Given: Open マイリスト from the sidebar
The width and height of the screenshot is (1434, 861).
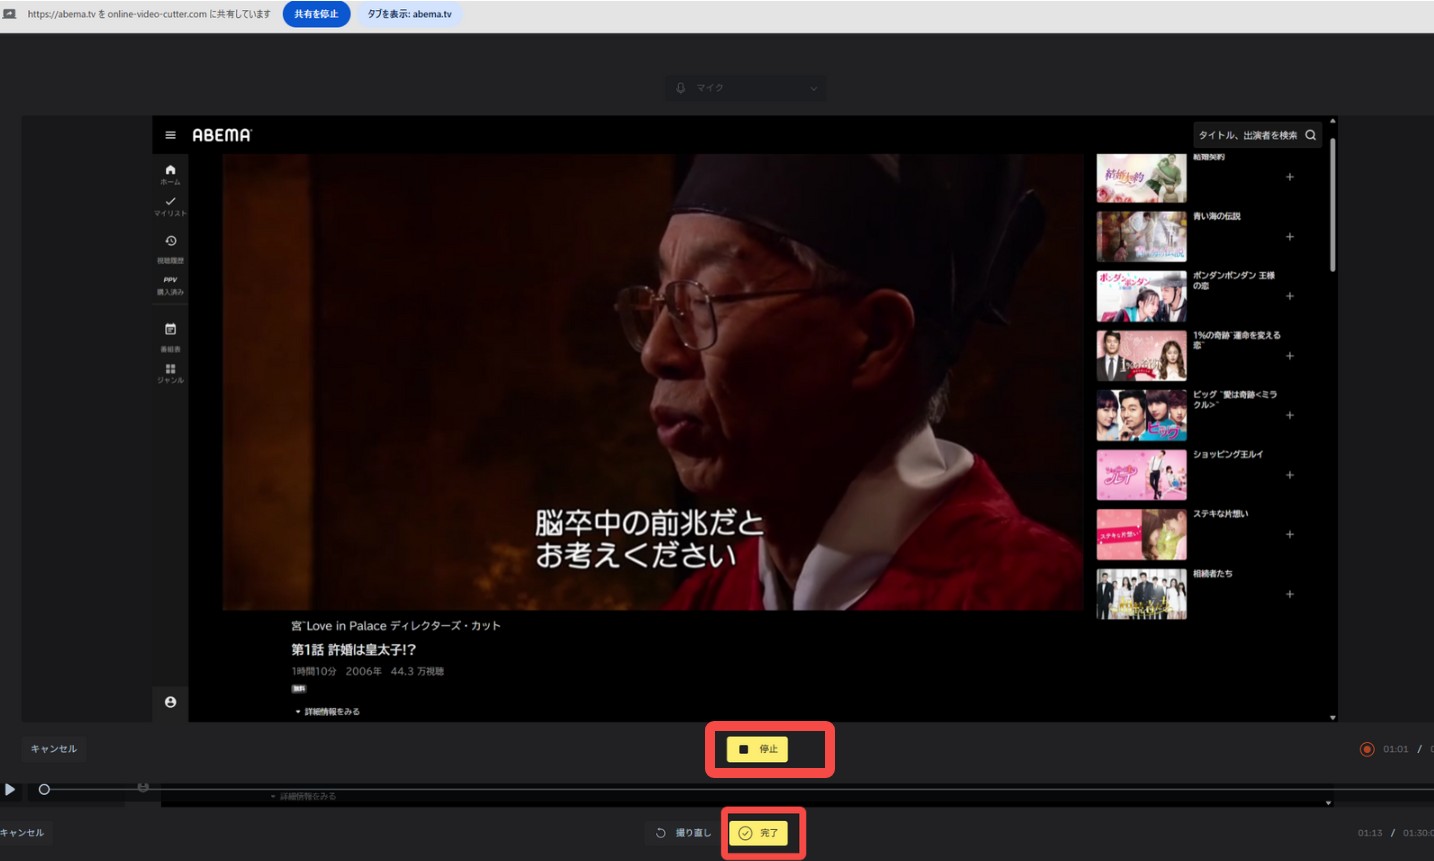Looking at the screenshot, I should pos(170,206).
